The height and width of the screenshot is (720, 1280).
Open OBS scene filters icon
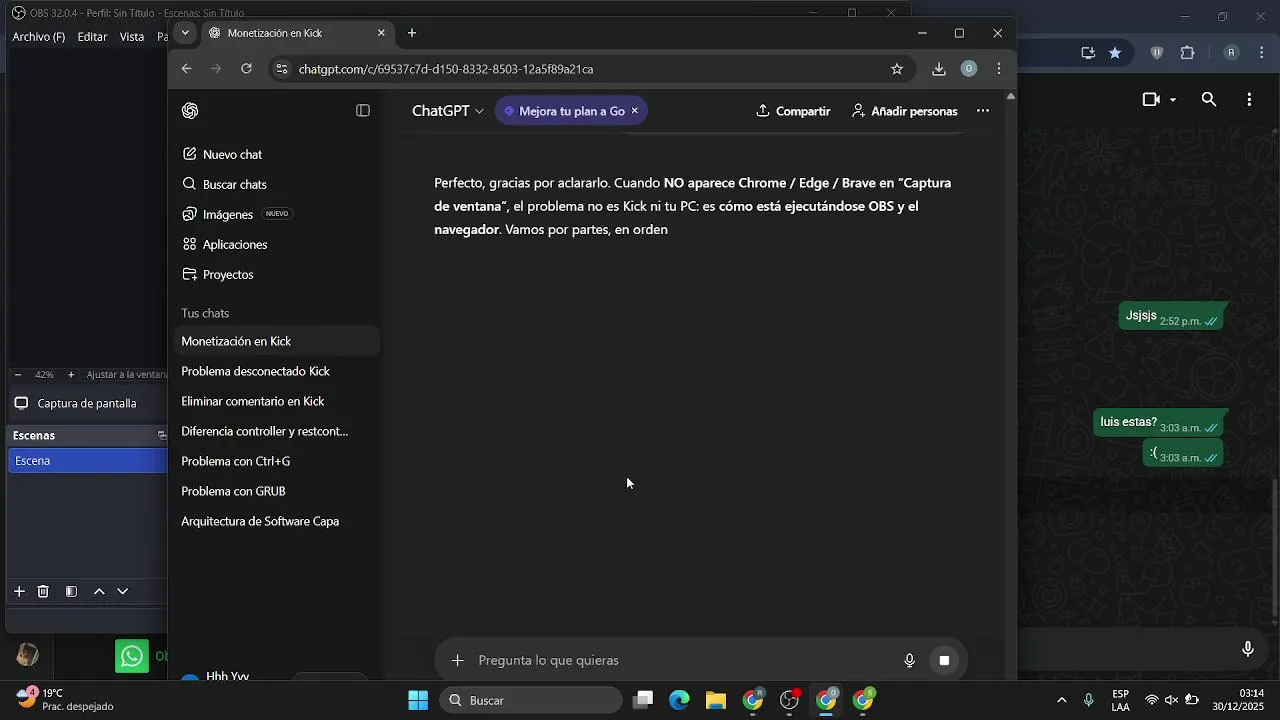(x=71, y=592)
